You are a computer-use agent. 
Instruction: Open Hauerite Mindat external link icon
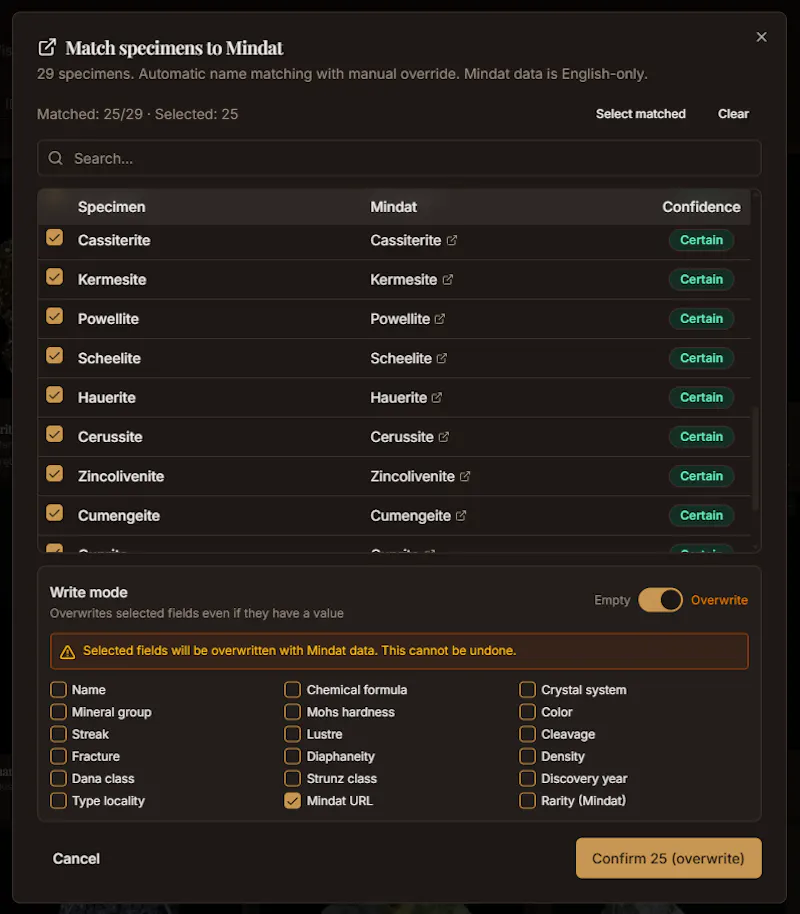tap(437, 398)
